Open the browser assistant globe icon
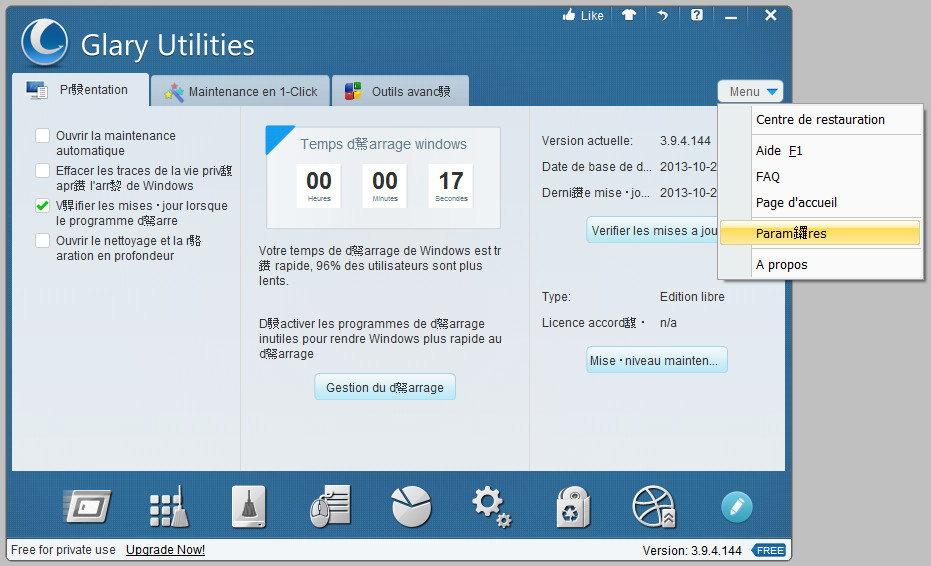This screenshot has height=566, width=931. 654,507
